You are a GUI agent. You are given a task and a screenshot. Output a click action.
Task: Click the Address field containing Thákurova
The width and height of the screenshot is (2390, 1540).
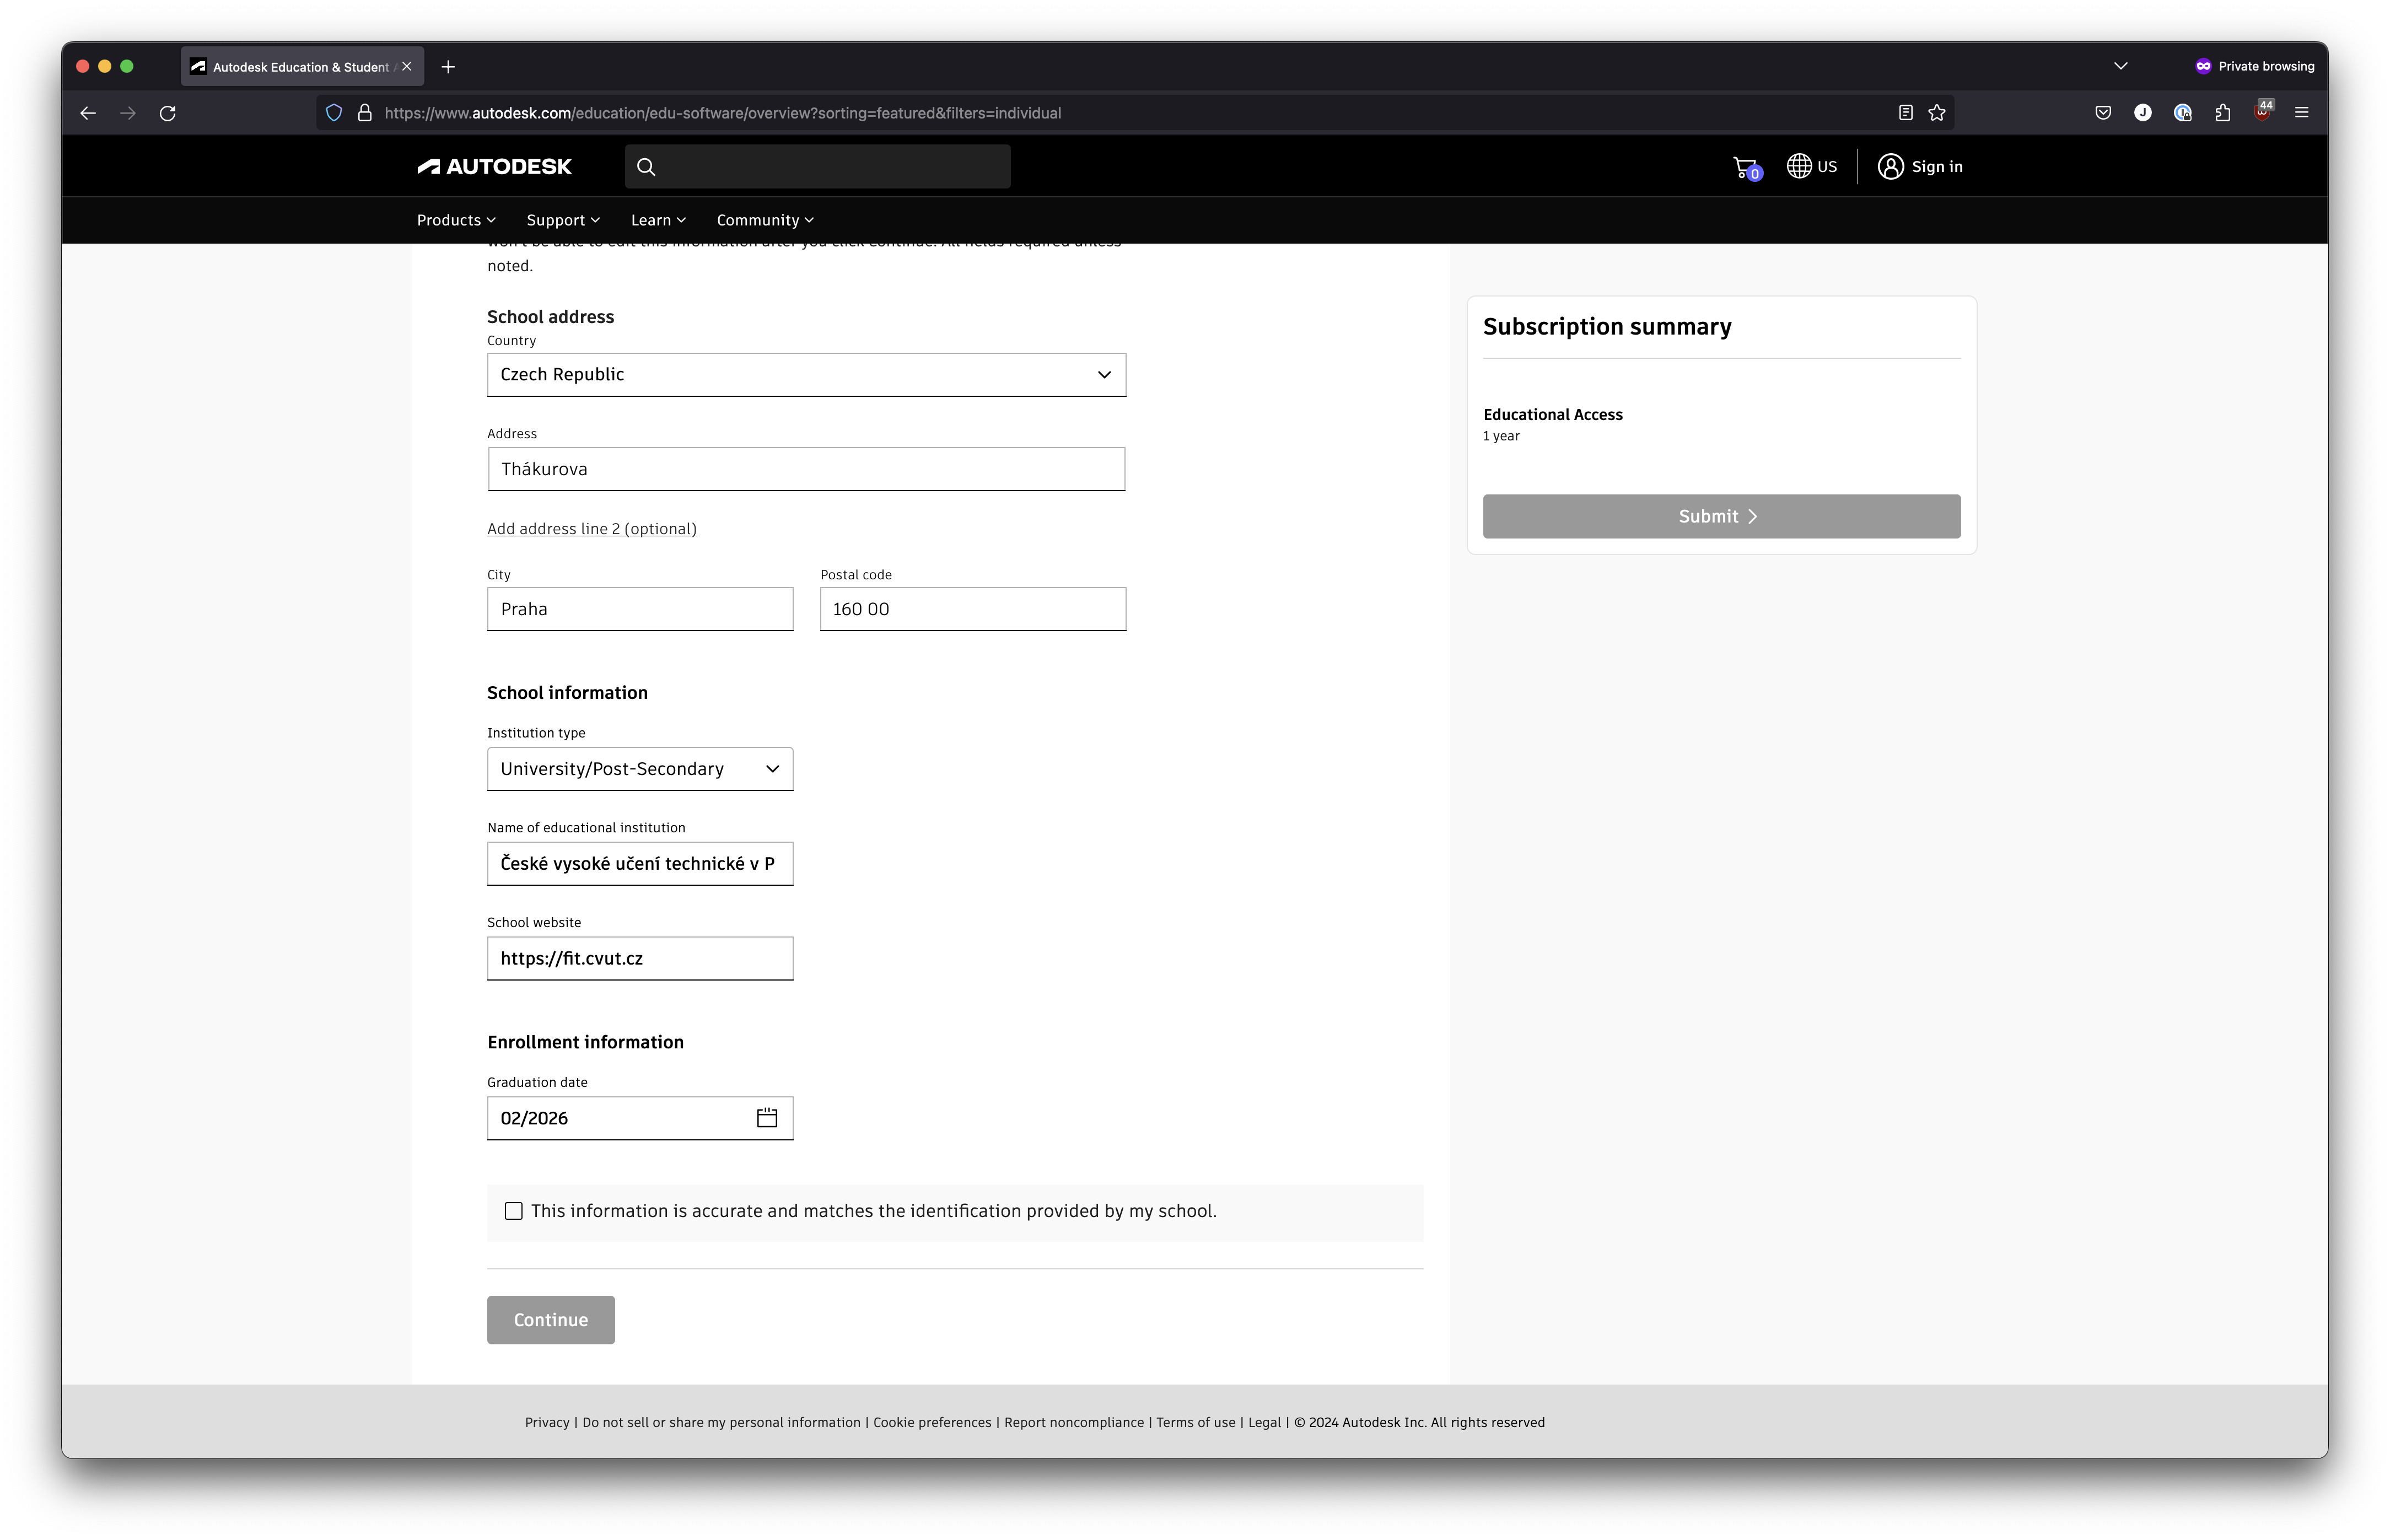(806, 469)
